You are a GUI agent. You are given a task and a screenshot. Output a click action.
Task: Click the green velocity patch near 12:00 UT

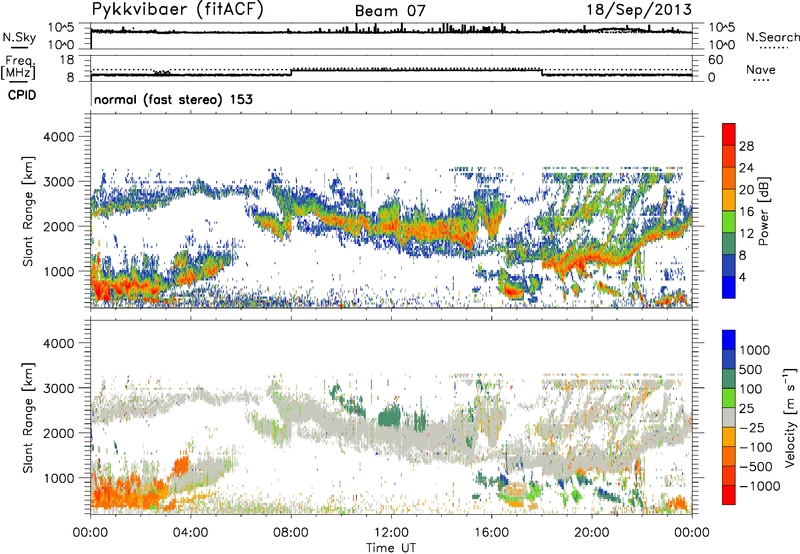(391, 414)
